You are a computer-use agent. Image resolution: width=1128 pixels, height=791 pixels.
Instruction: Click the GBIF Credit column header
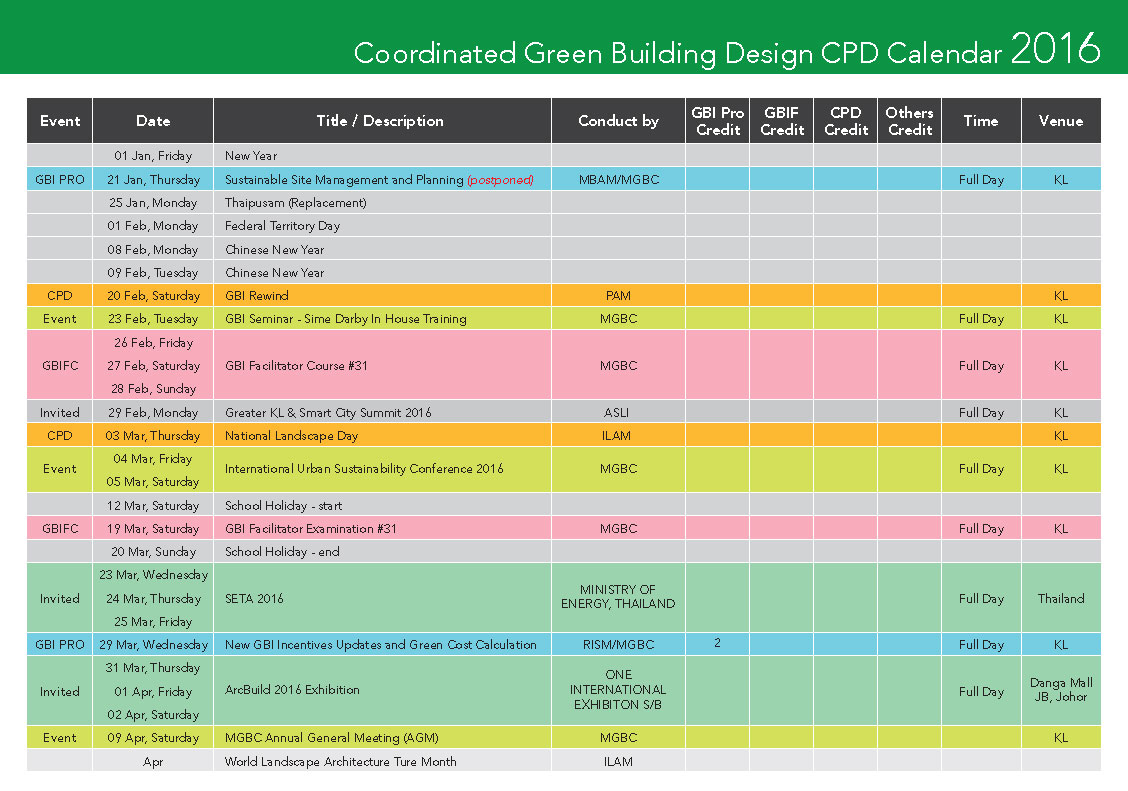782,121
